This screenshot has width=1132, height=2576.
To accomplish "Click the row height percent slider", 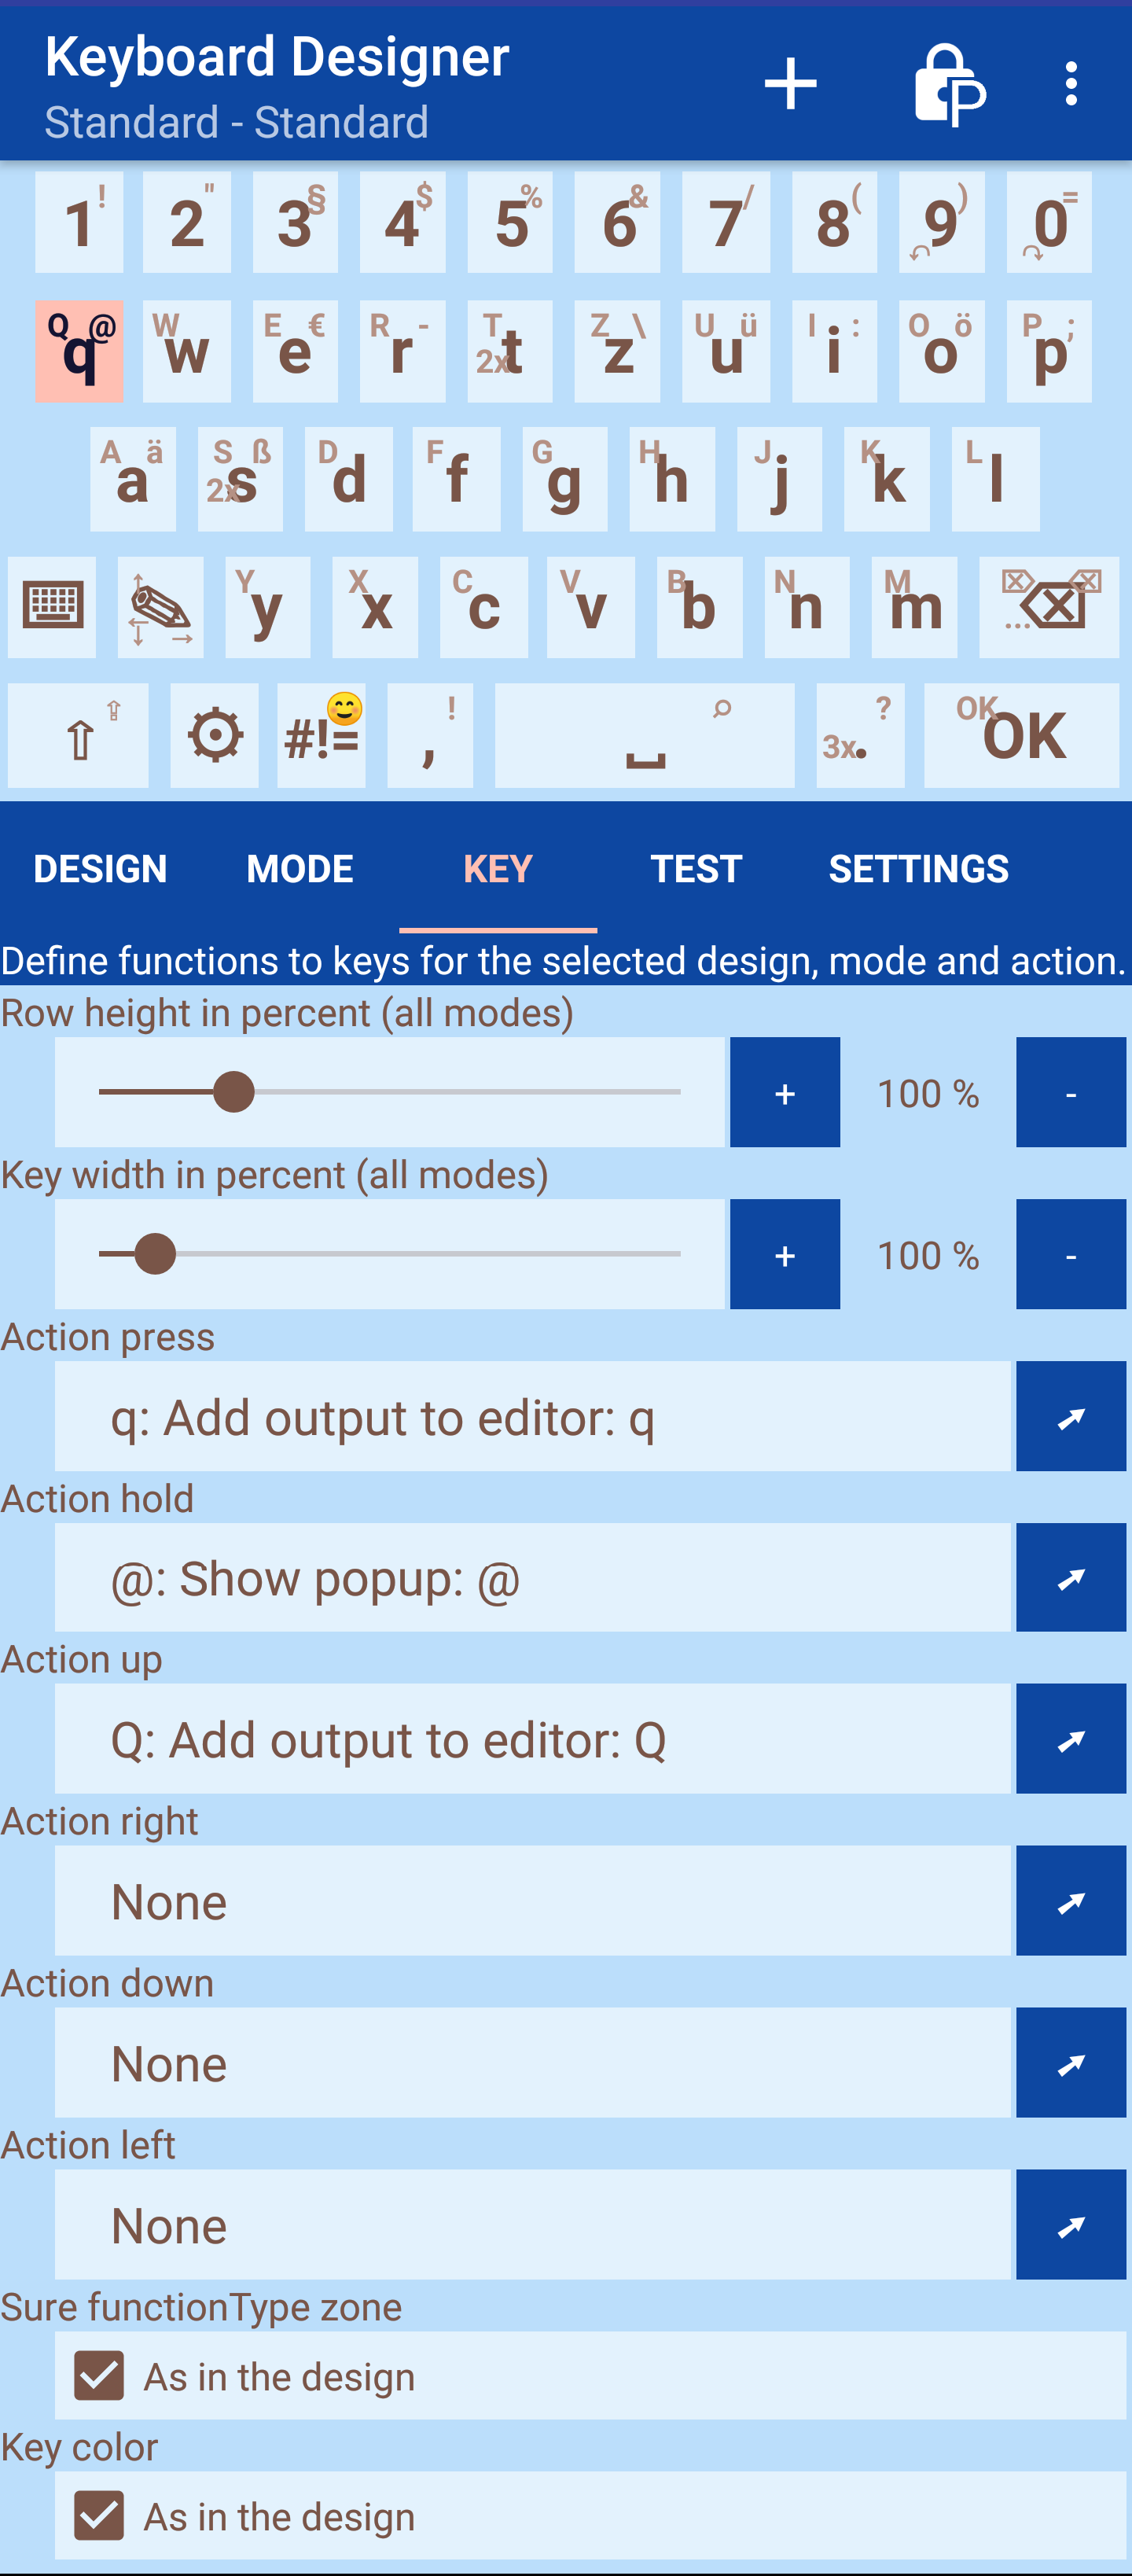I will [389, 1092].
